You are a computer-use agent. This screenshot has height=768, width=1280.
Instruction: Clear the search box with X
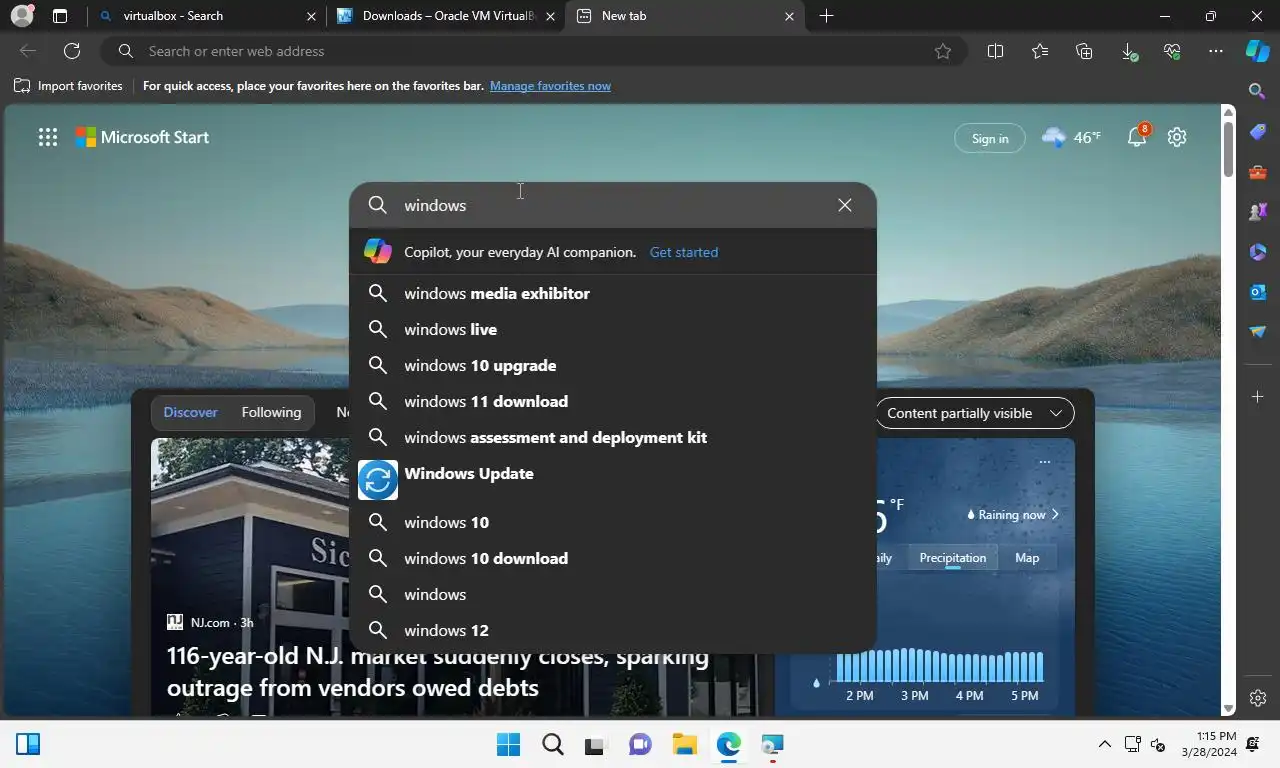(x=845, y=205)
